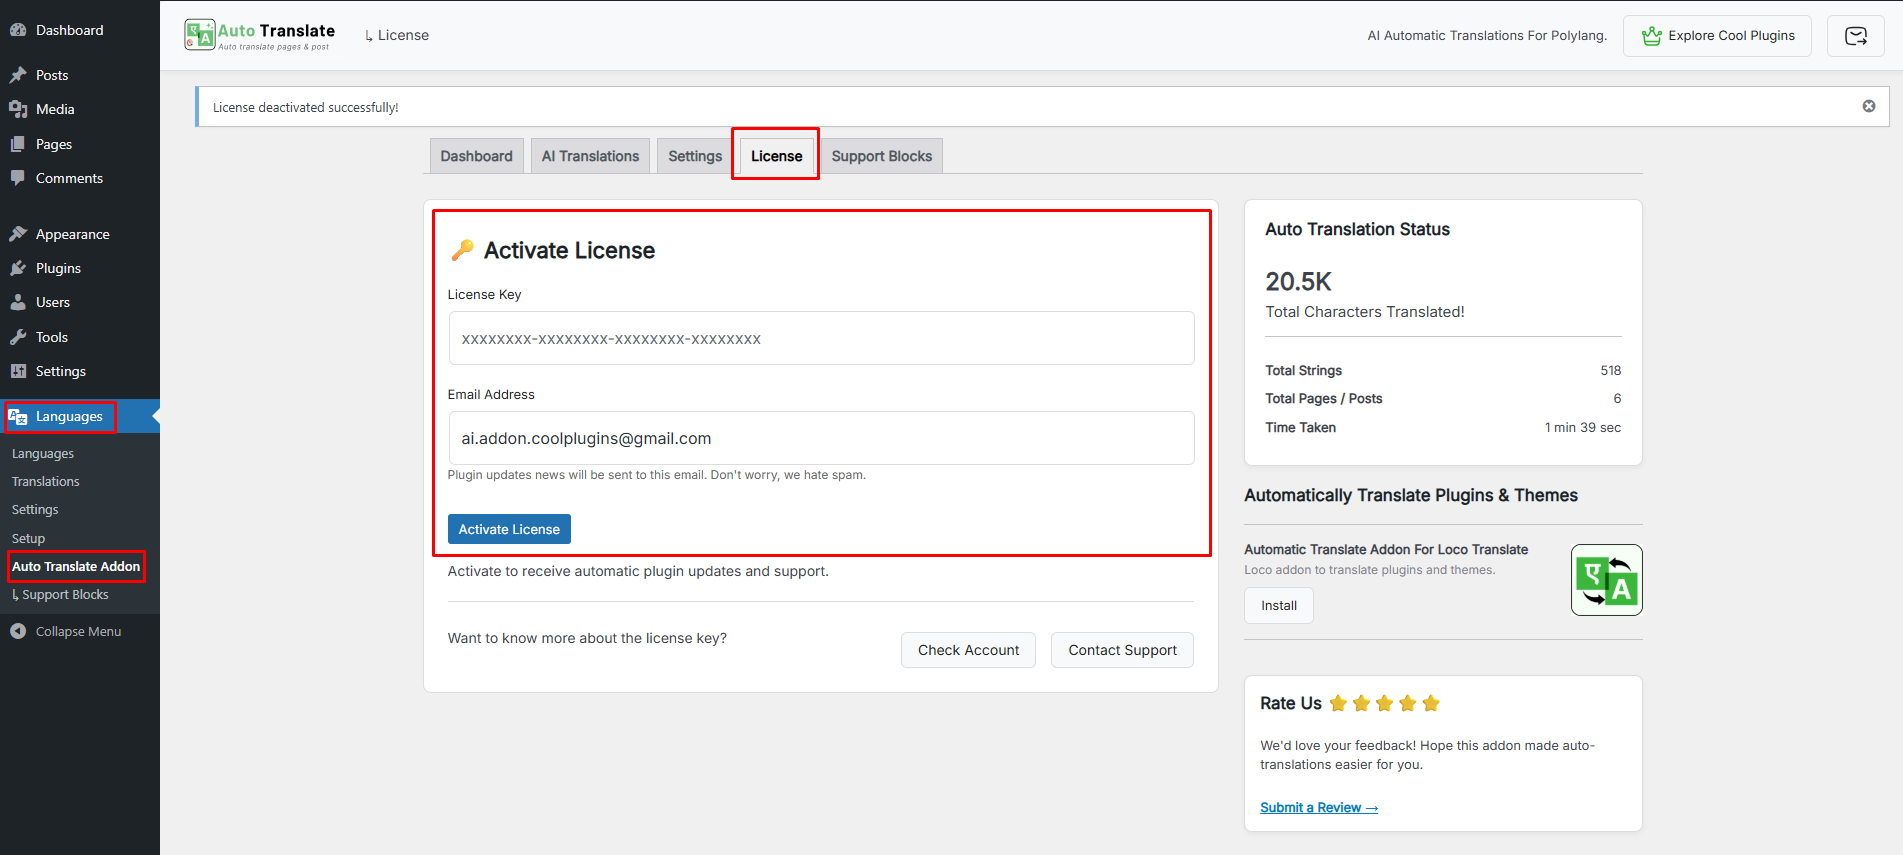Click the Settings sliders icon in sidebar
This screenshot has height=855, width=1903.
pos(18,371)
